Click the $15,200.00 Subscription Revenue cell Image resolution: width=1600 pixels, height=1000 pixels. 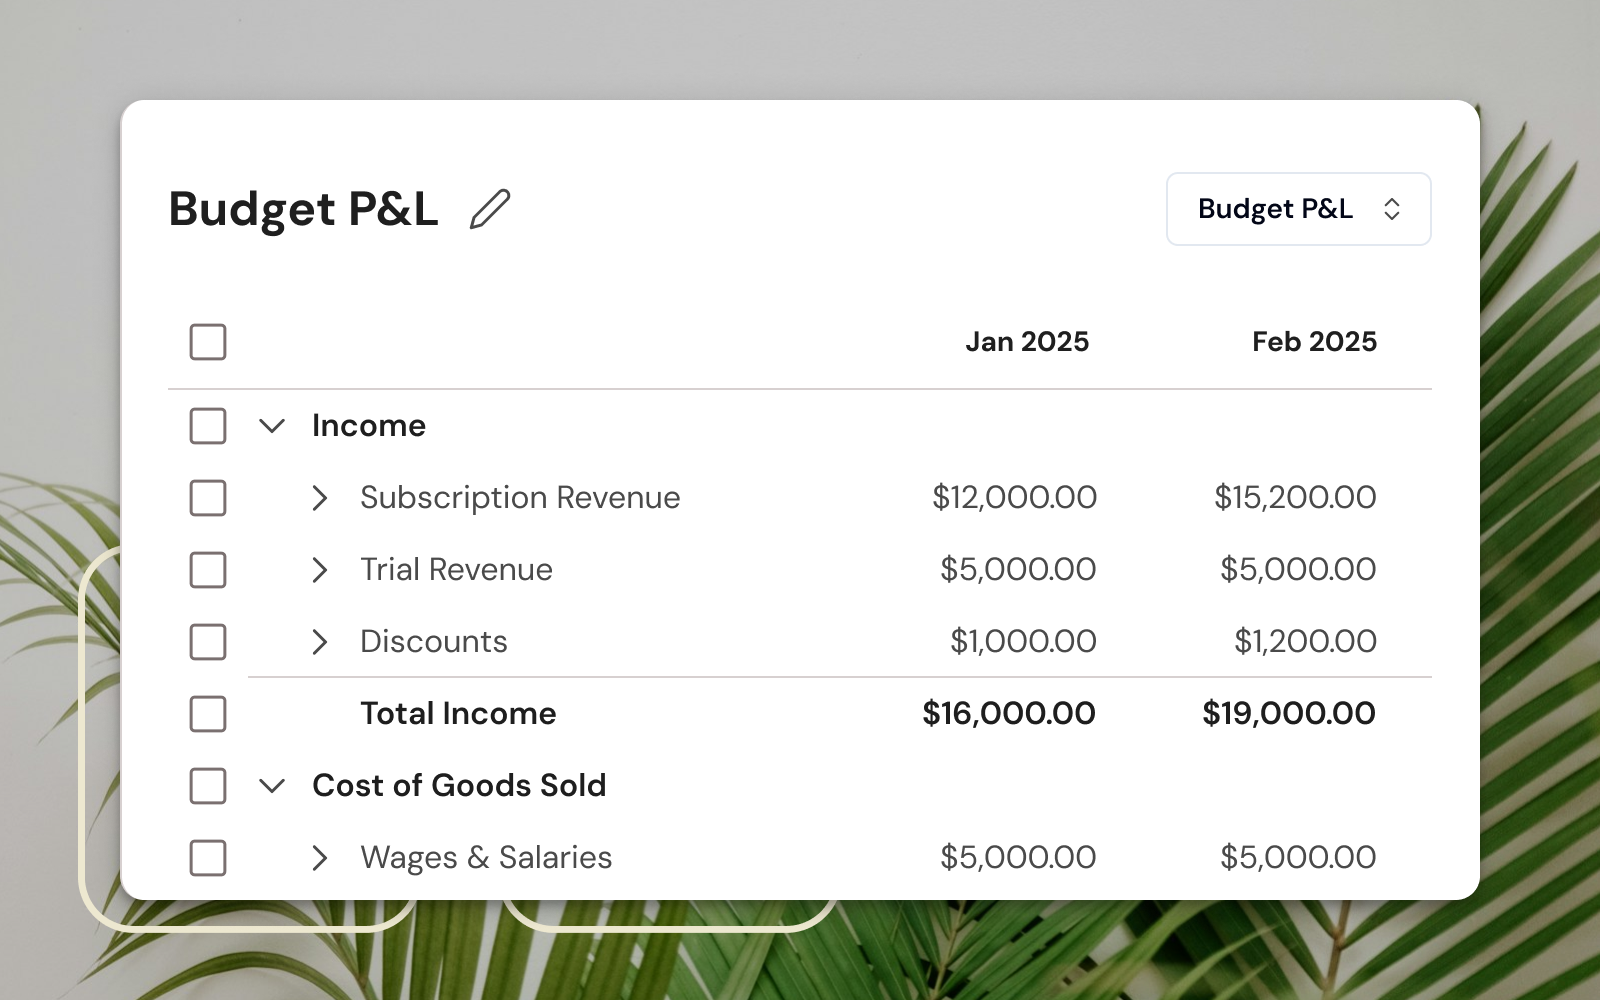(1296, 497)
